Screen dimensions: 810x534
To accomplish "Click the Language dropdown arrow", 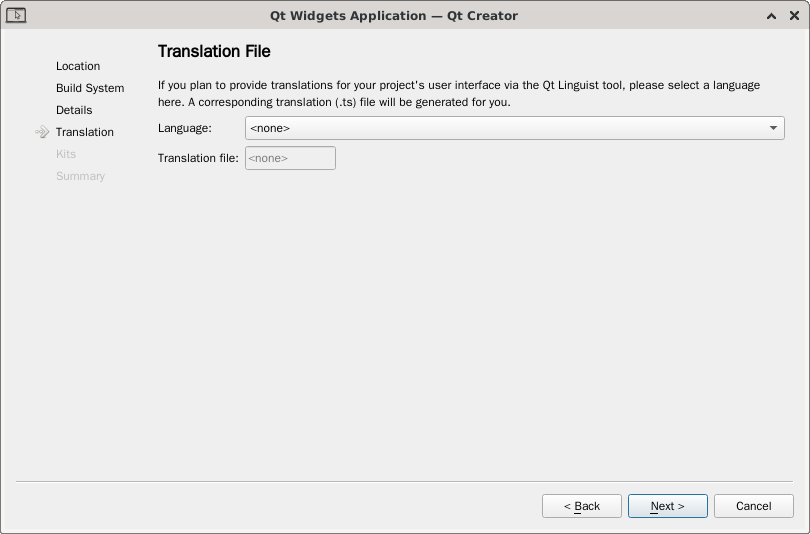I will (x=773, y=128).
